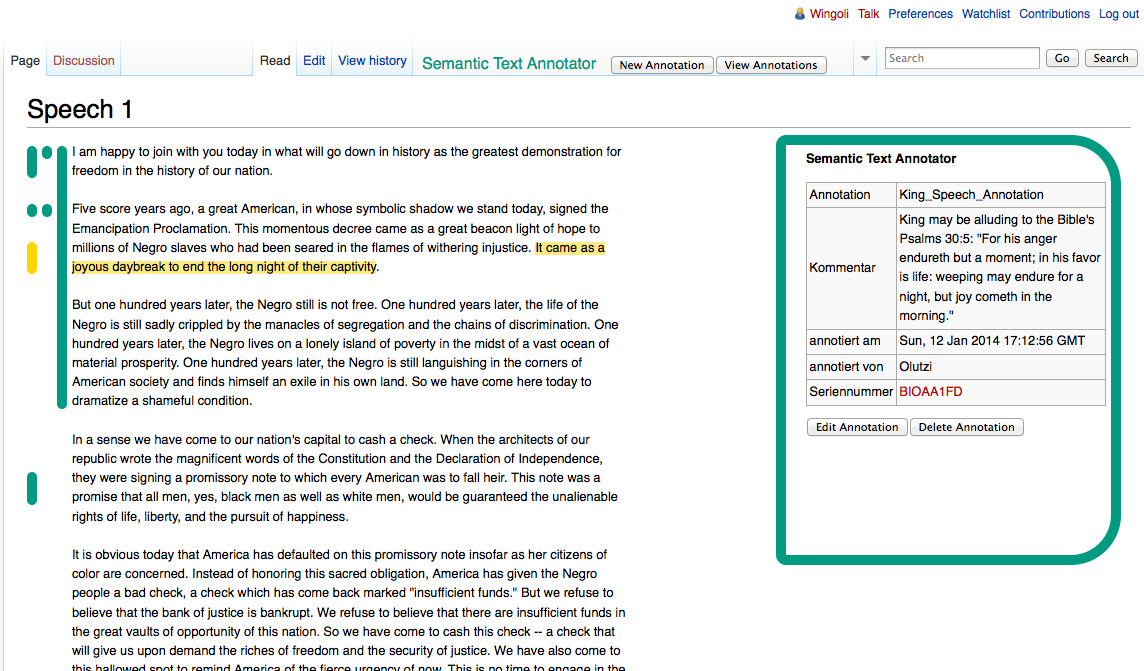Open the Edit tab
Screen dimensions: 1144x671
tap(314, 61)
